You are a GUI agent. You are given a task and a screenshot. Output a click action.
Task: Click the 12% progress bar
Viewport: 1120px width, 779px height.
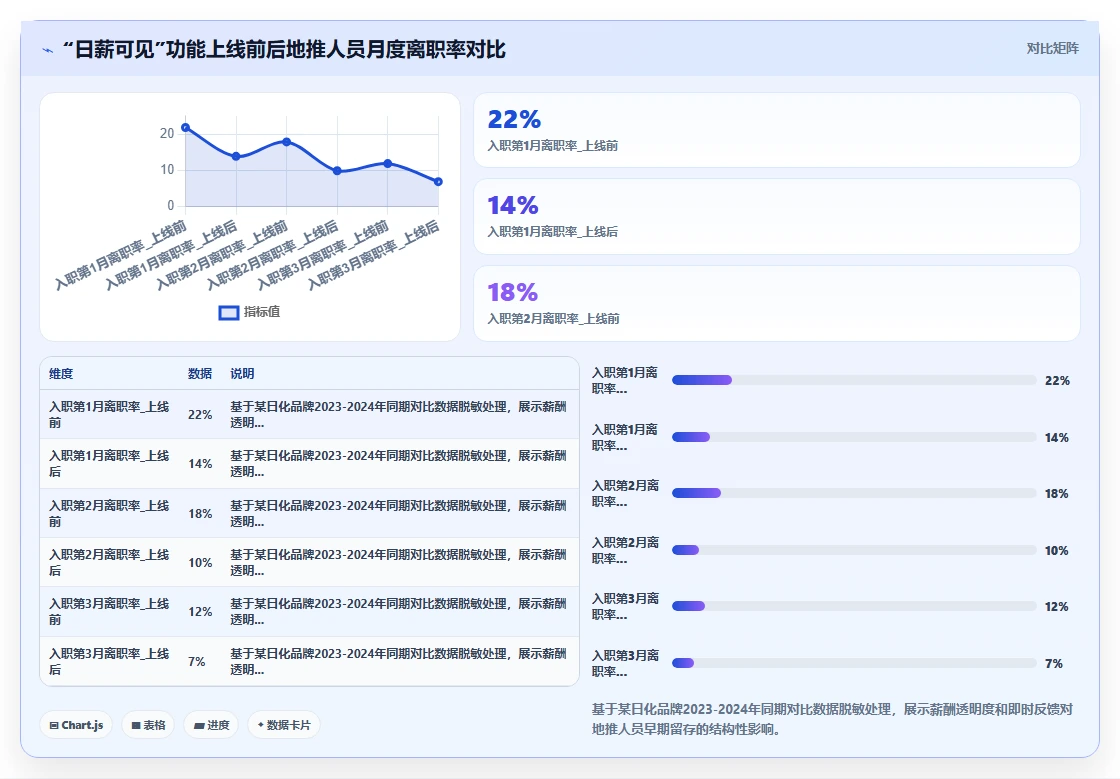(x=854, y=606)
